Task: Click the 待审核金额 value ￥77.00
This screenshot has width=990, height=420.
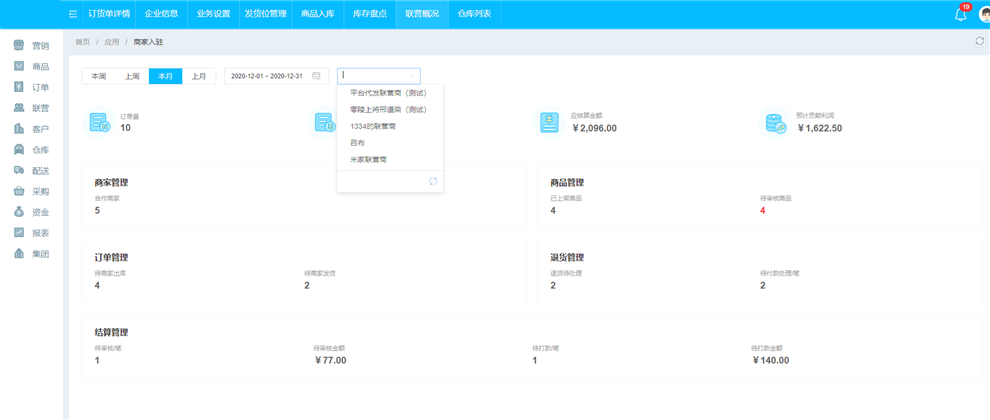Action: 330,361
